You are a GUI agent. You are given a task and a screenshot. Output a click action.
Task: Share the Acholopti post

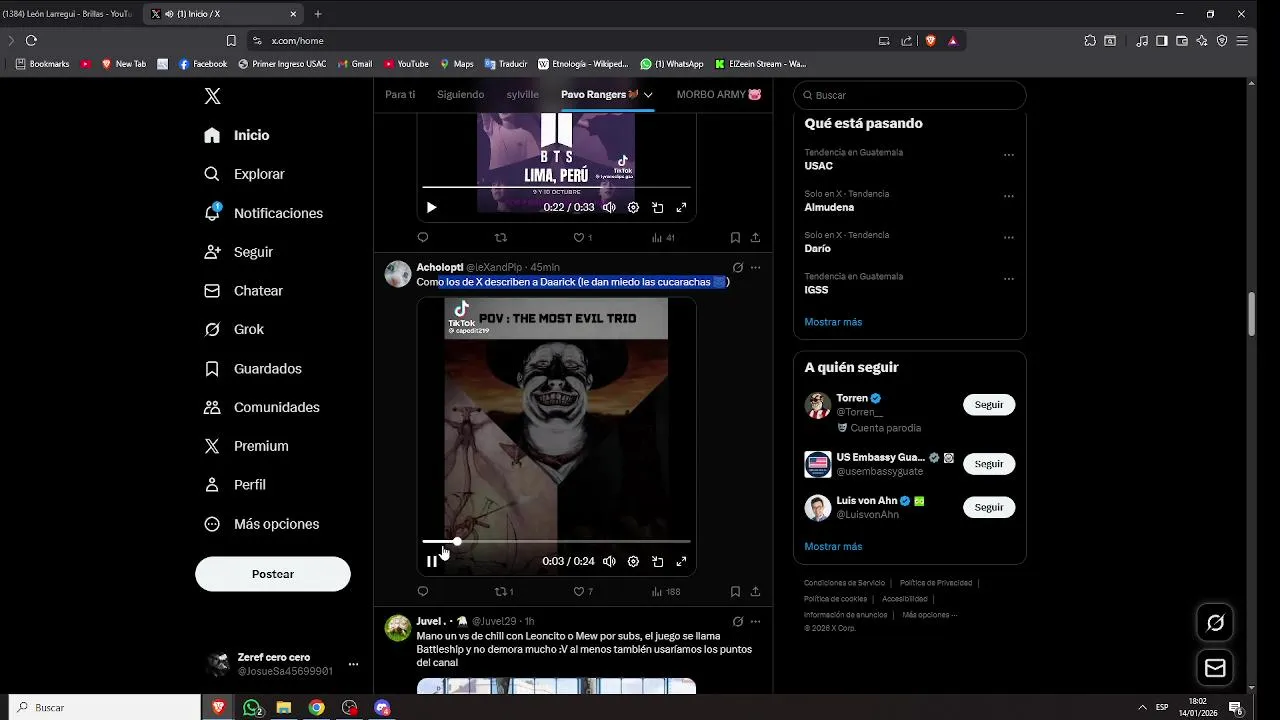tap(755, 591)
